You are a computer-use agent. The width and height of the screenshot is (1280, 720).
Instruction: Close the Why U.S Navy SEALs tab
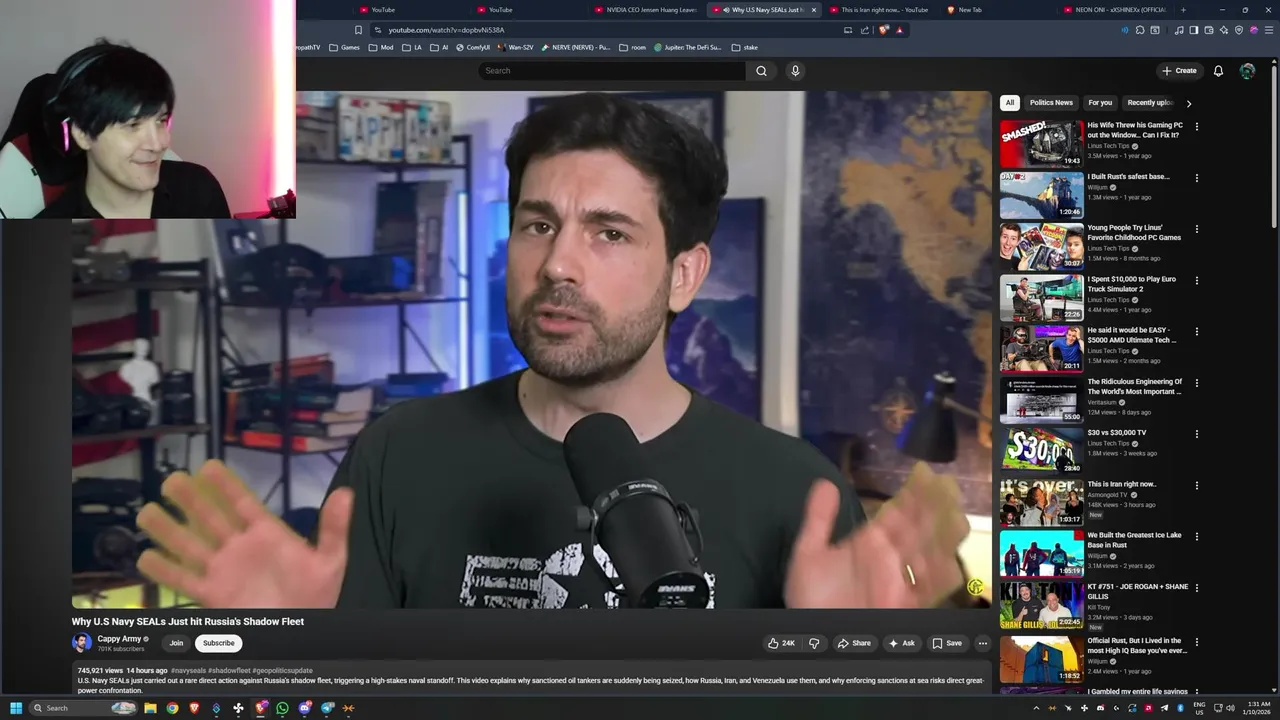click(x=814, y=10)
